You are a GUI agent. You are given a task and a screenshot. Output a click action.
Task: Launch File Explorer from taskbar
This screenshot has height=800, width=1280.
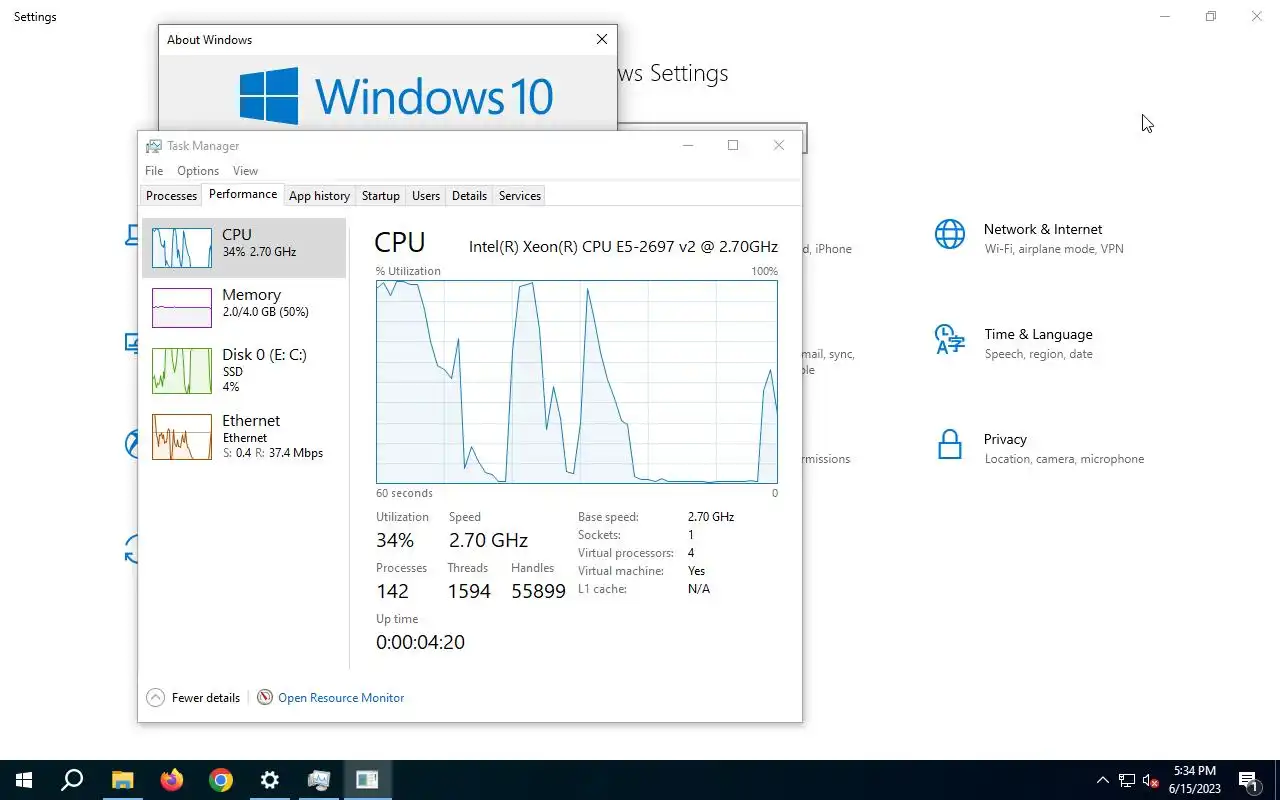[122, 780]
